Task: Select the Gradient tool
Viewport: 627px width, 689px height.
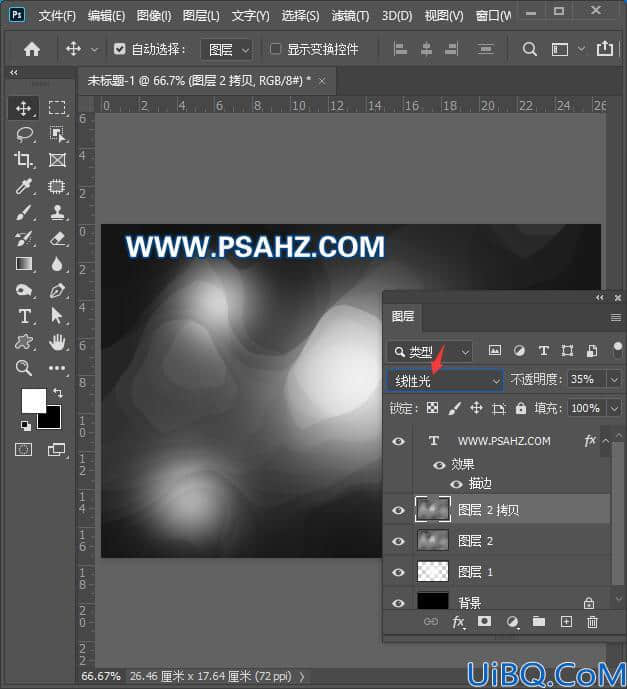Action: pos(23,264)
